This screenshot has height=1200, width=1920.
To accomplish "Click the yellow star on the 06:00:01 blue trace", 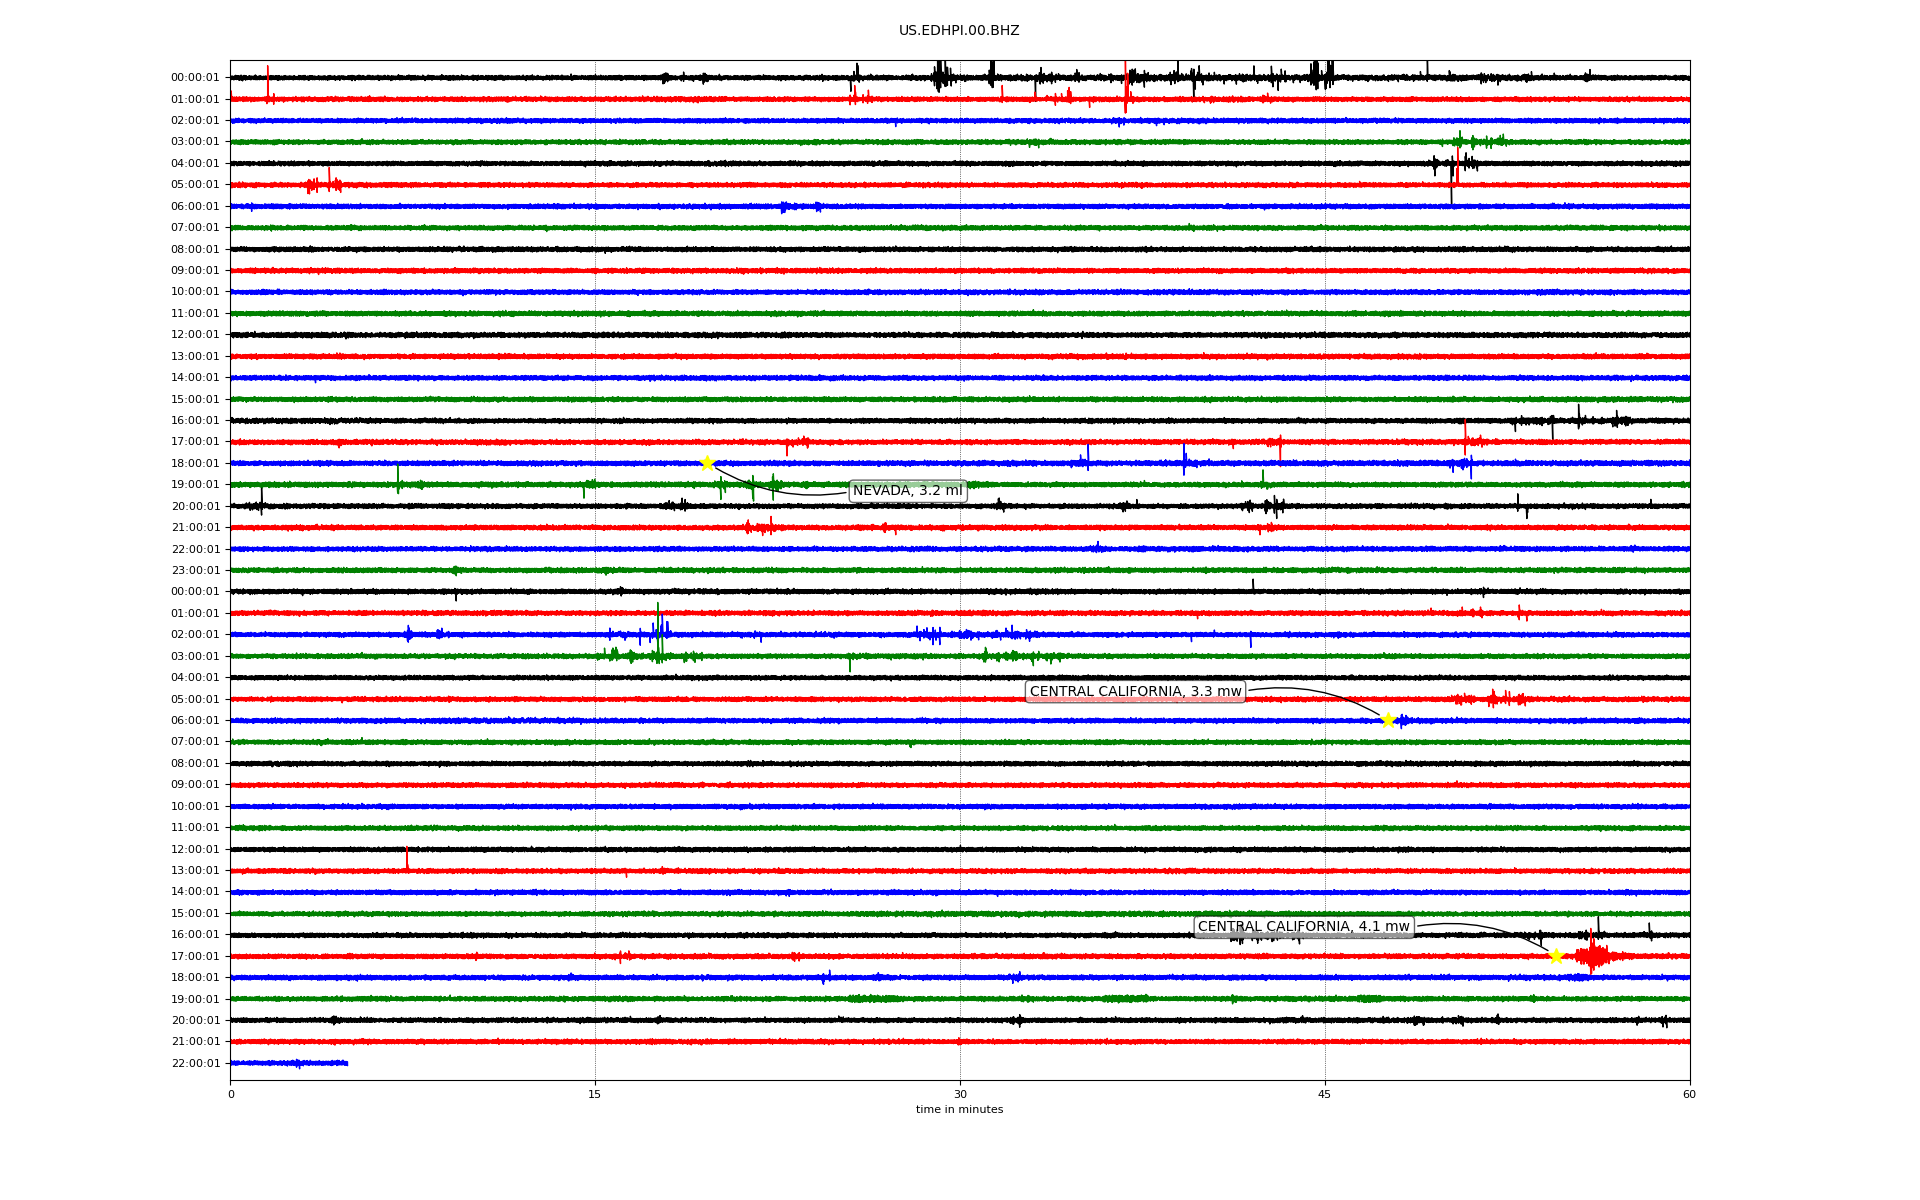I will pos(1388,720).
